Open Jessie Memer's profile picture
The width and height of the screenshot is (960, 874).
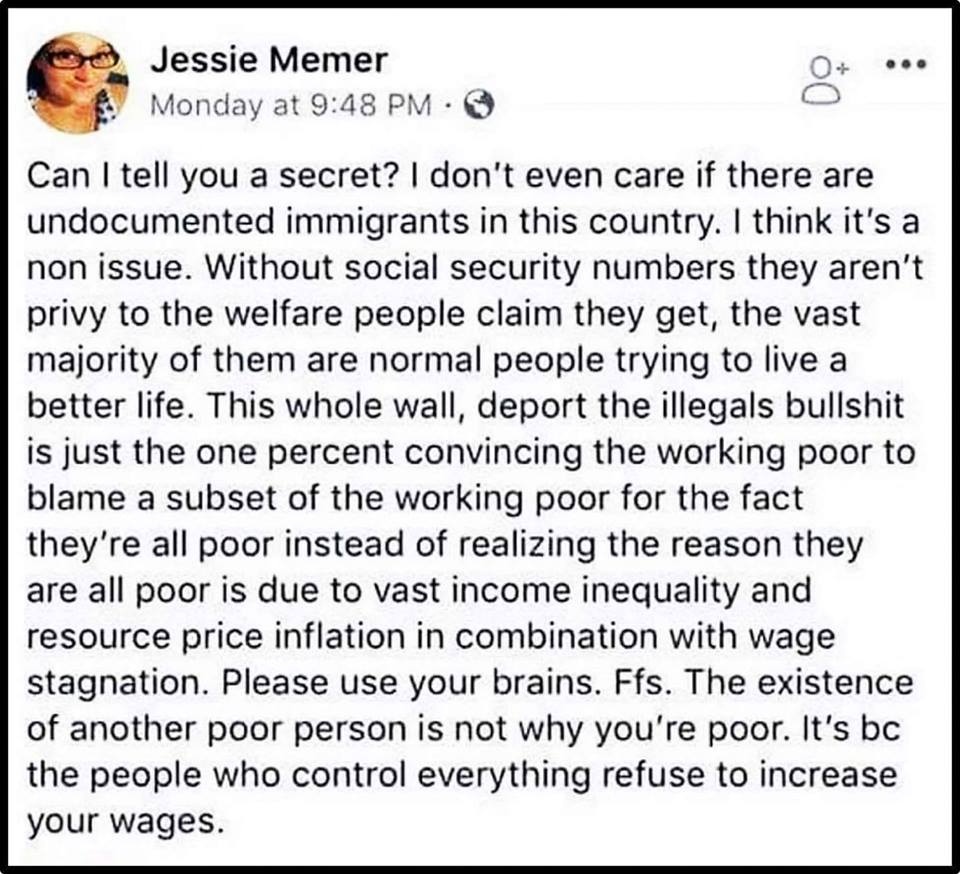click(78, 83)
